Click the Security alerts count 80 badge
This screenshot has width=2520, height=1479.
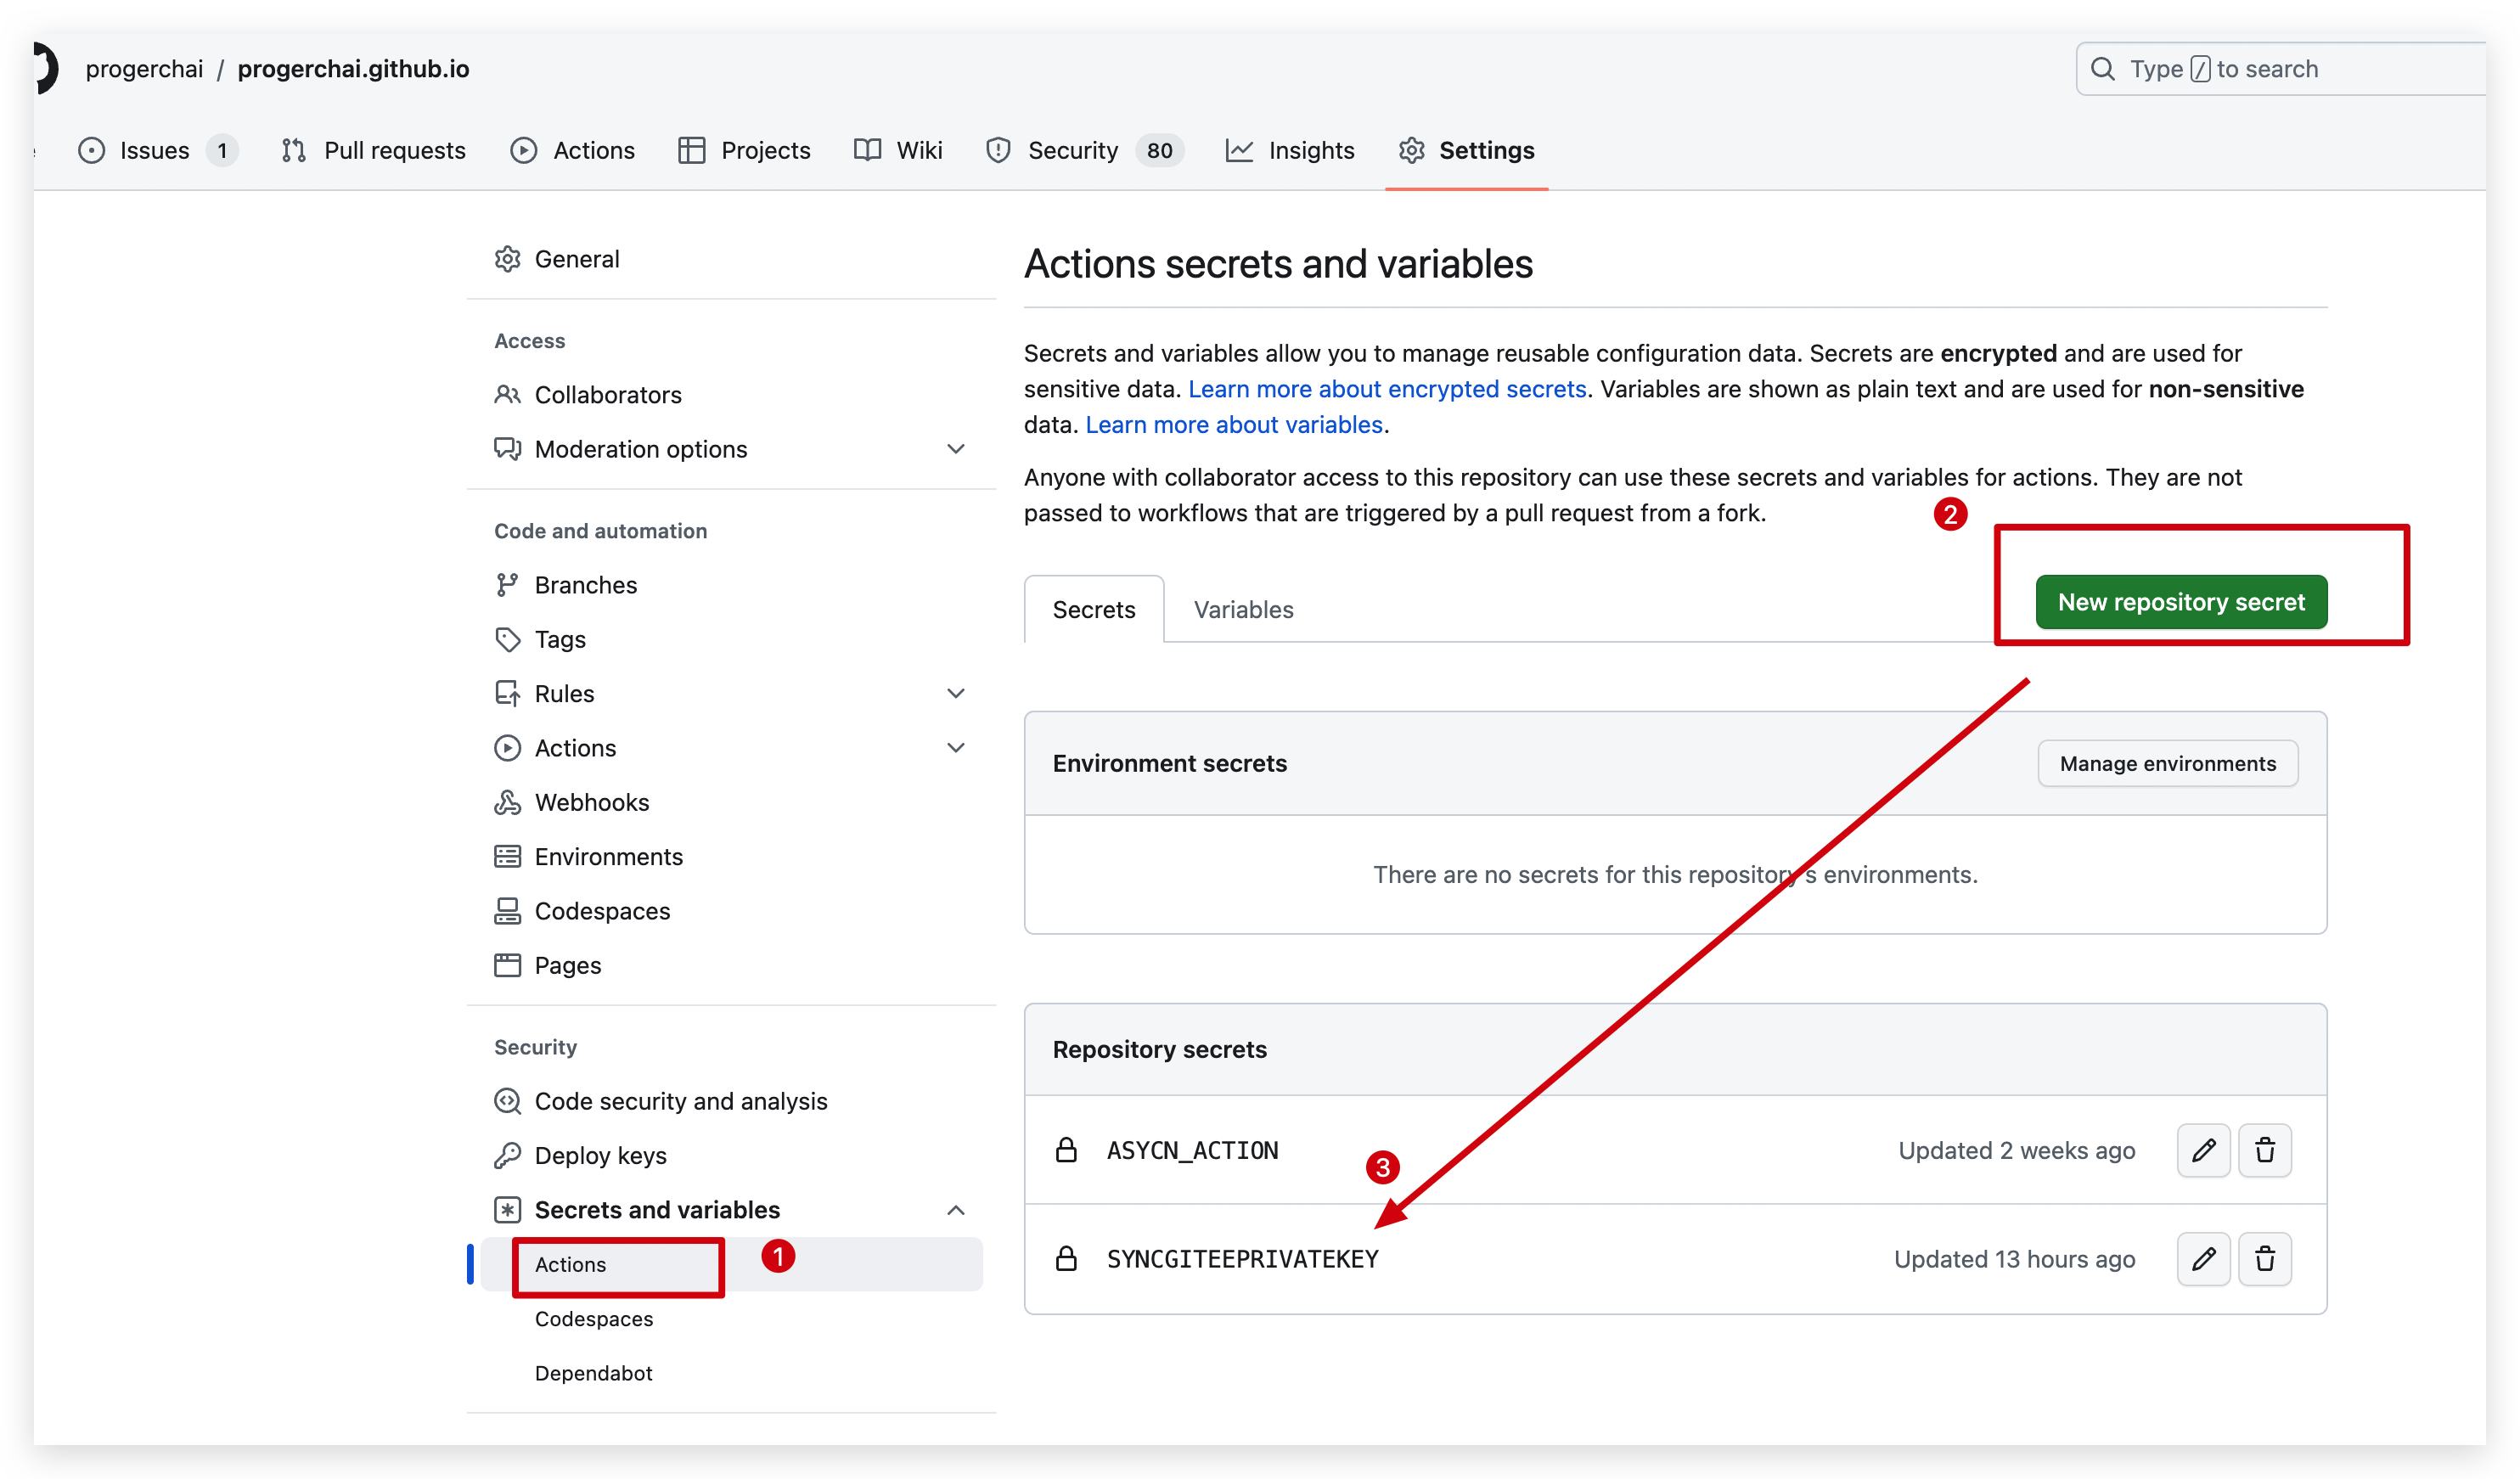point(1159,151)
